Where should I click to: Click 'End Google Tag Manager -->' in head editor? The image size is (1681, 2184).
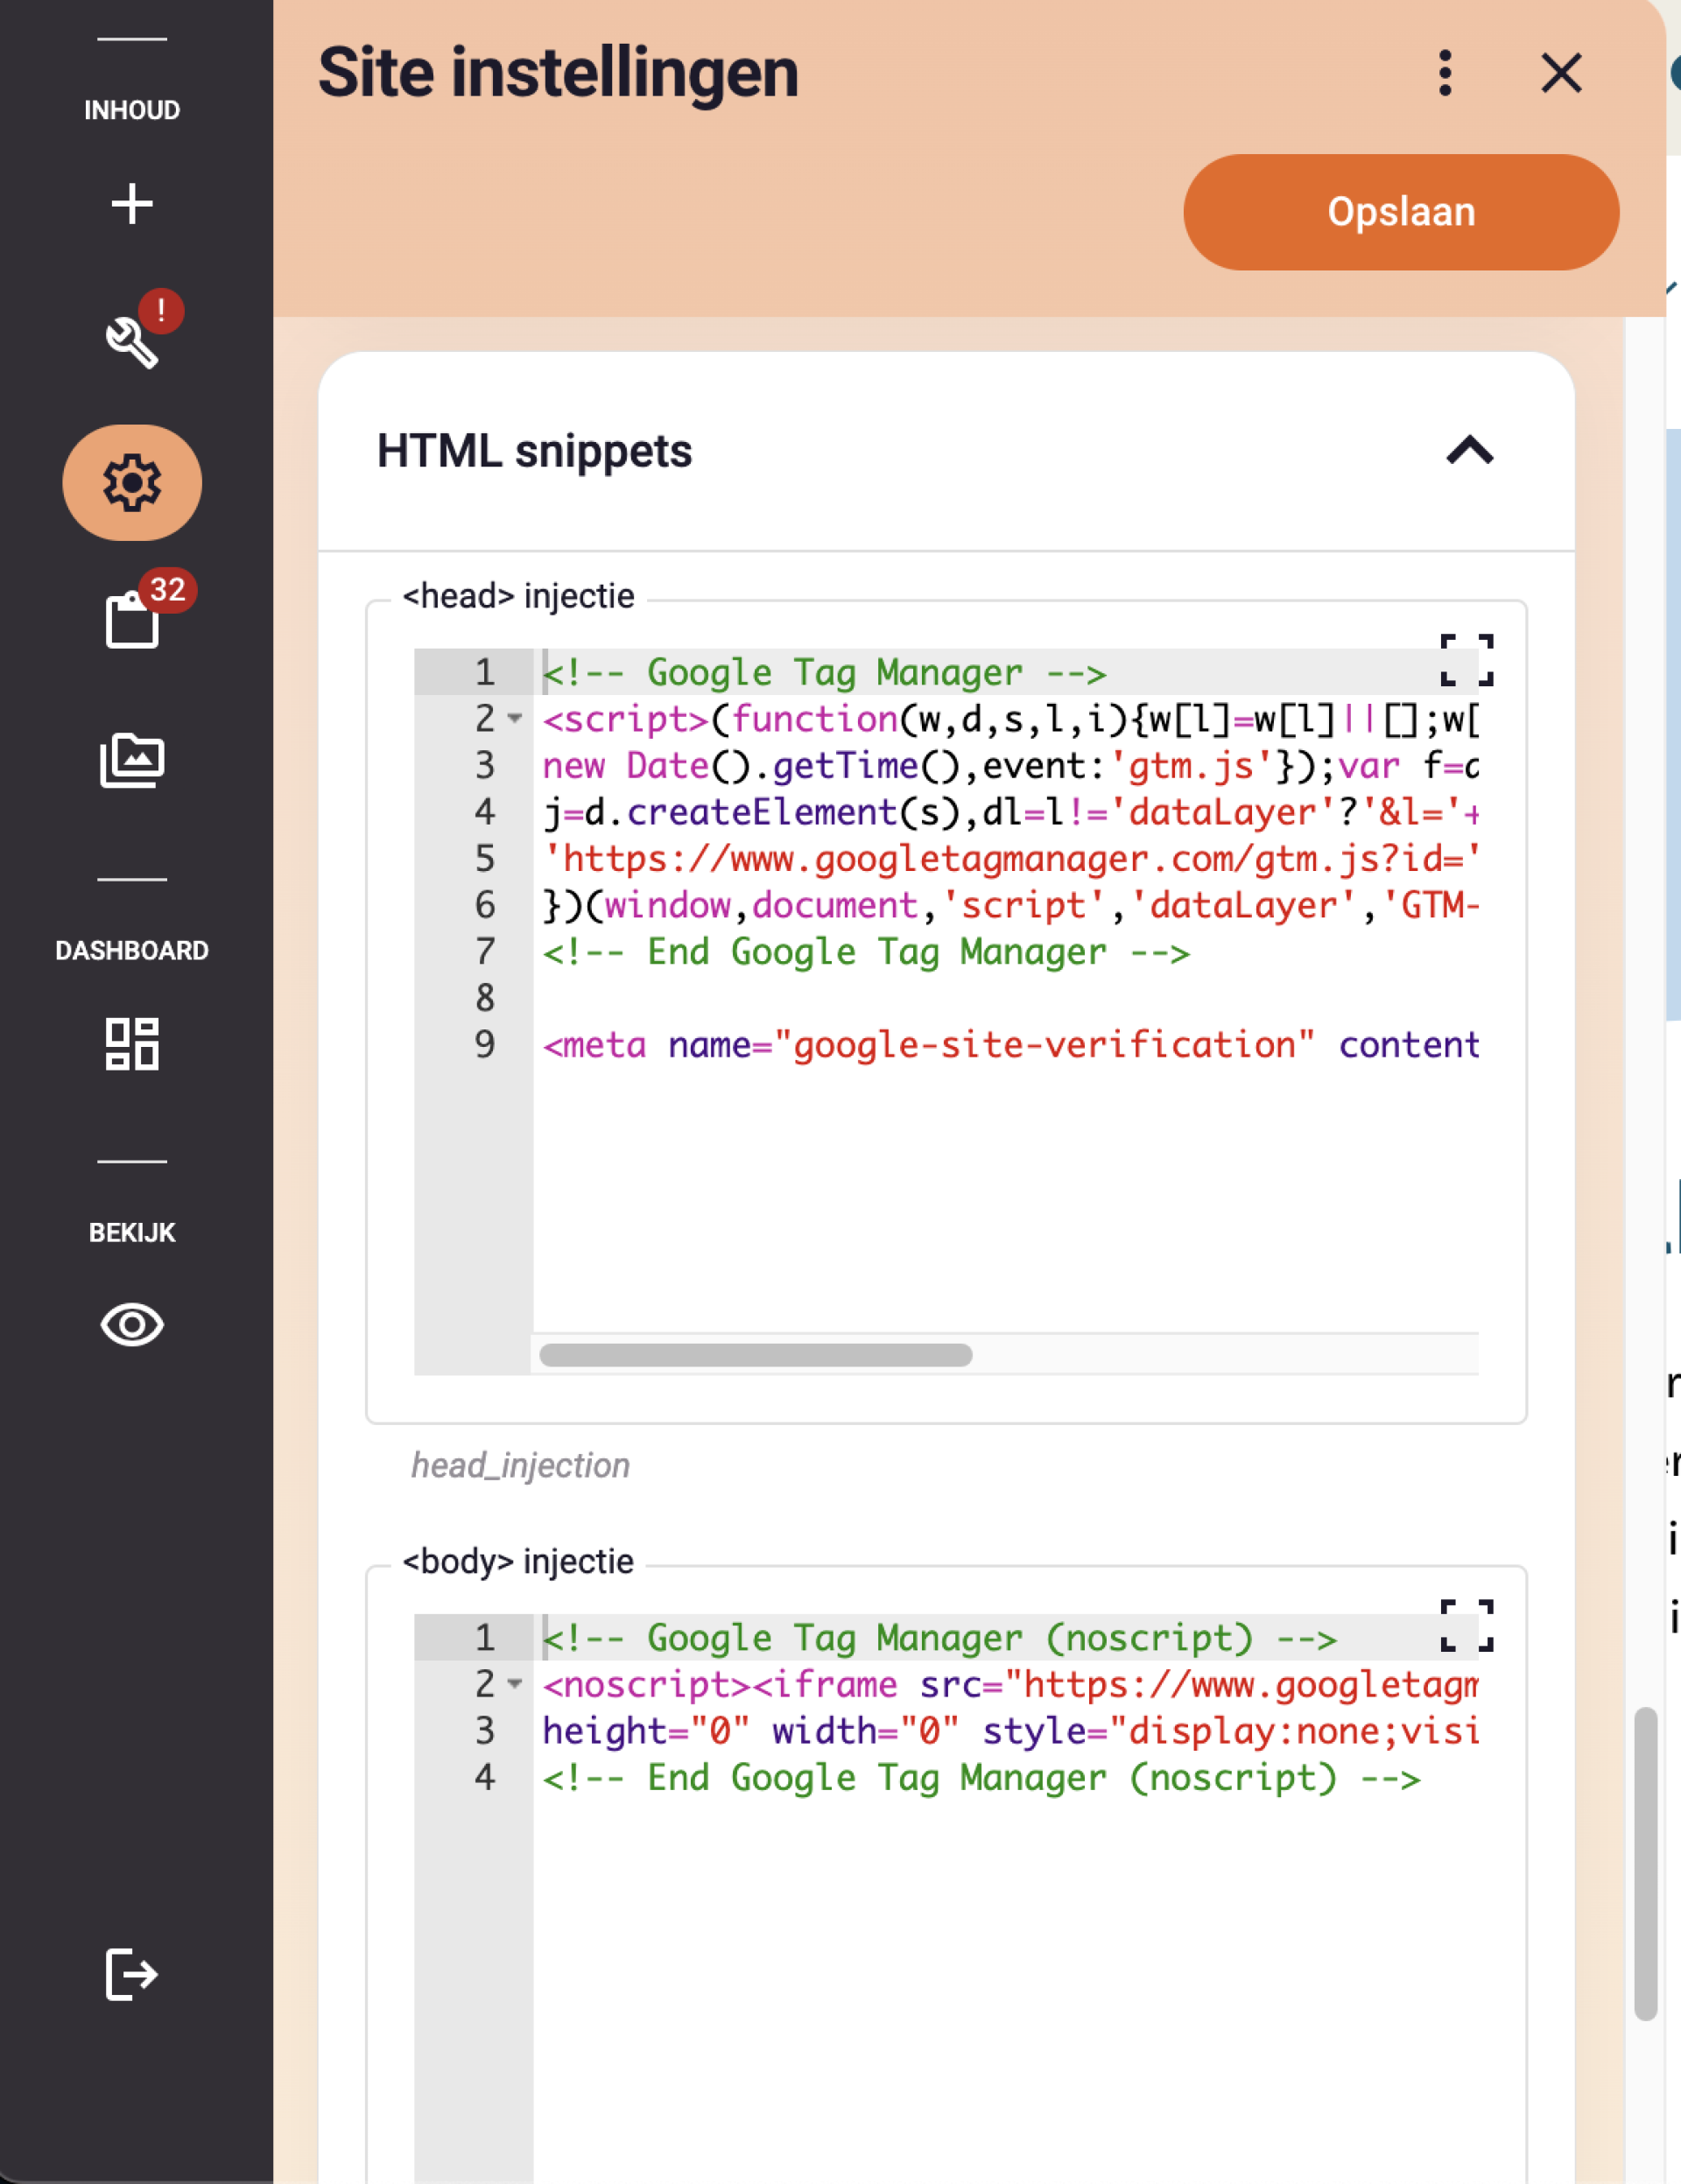pos(866,951)
